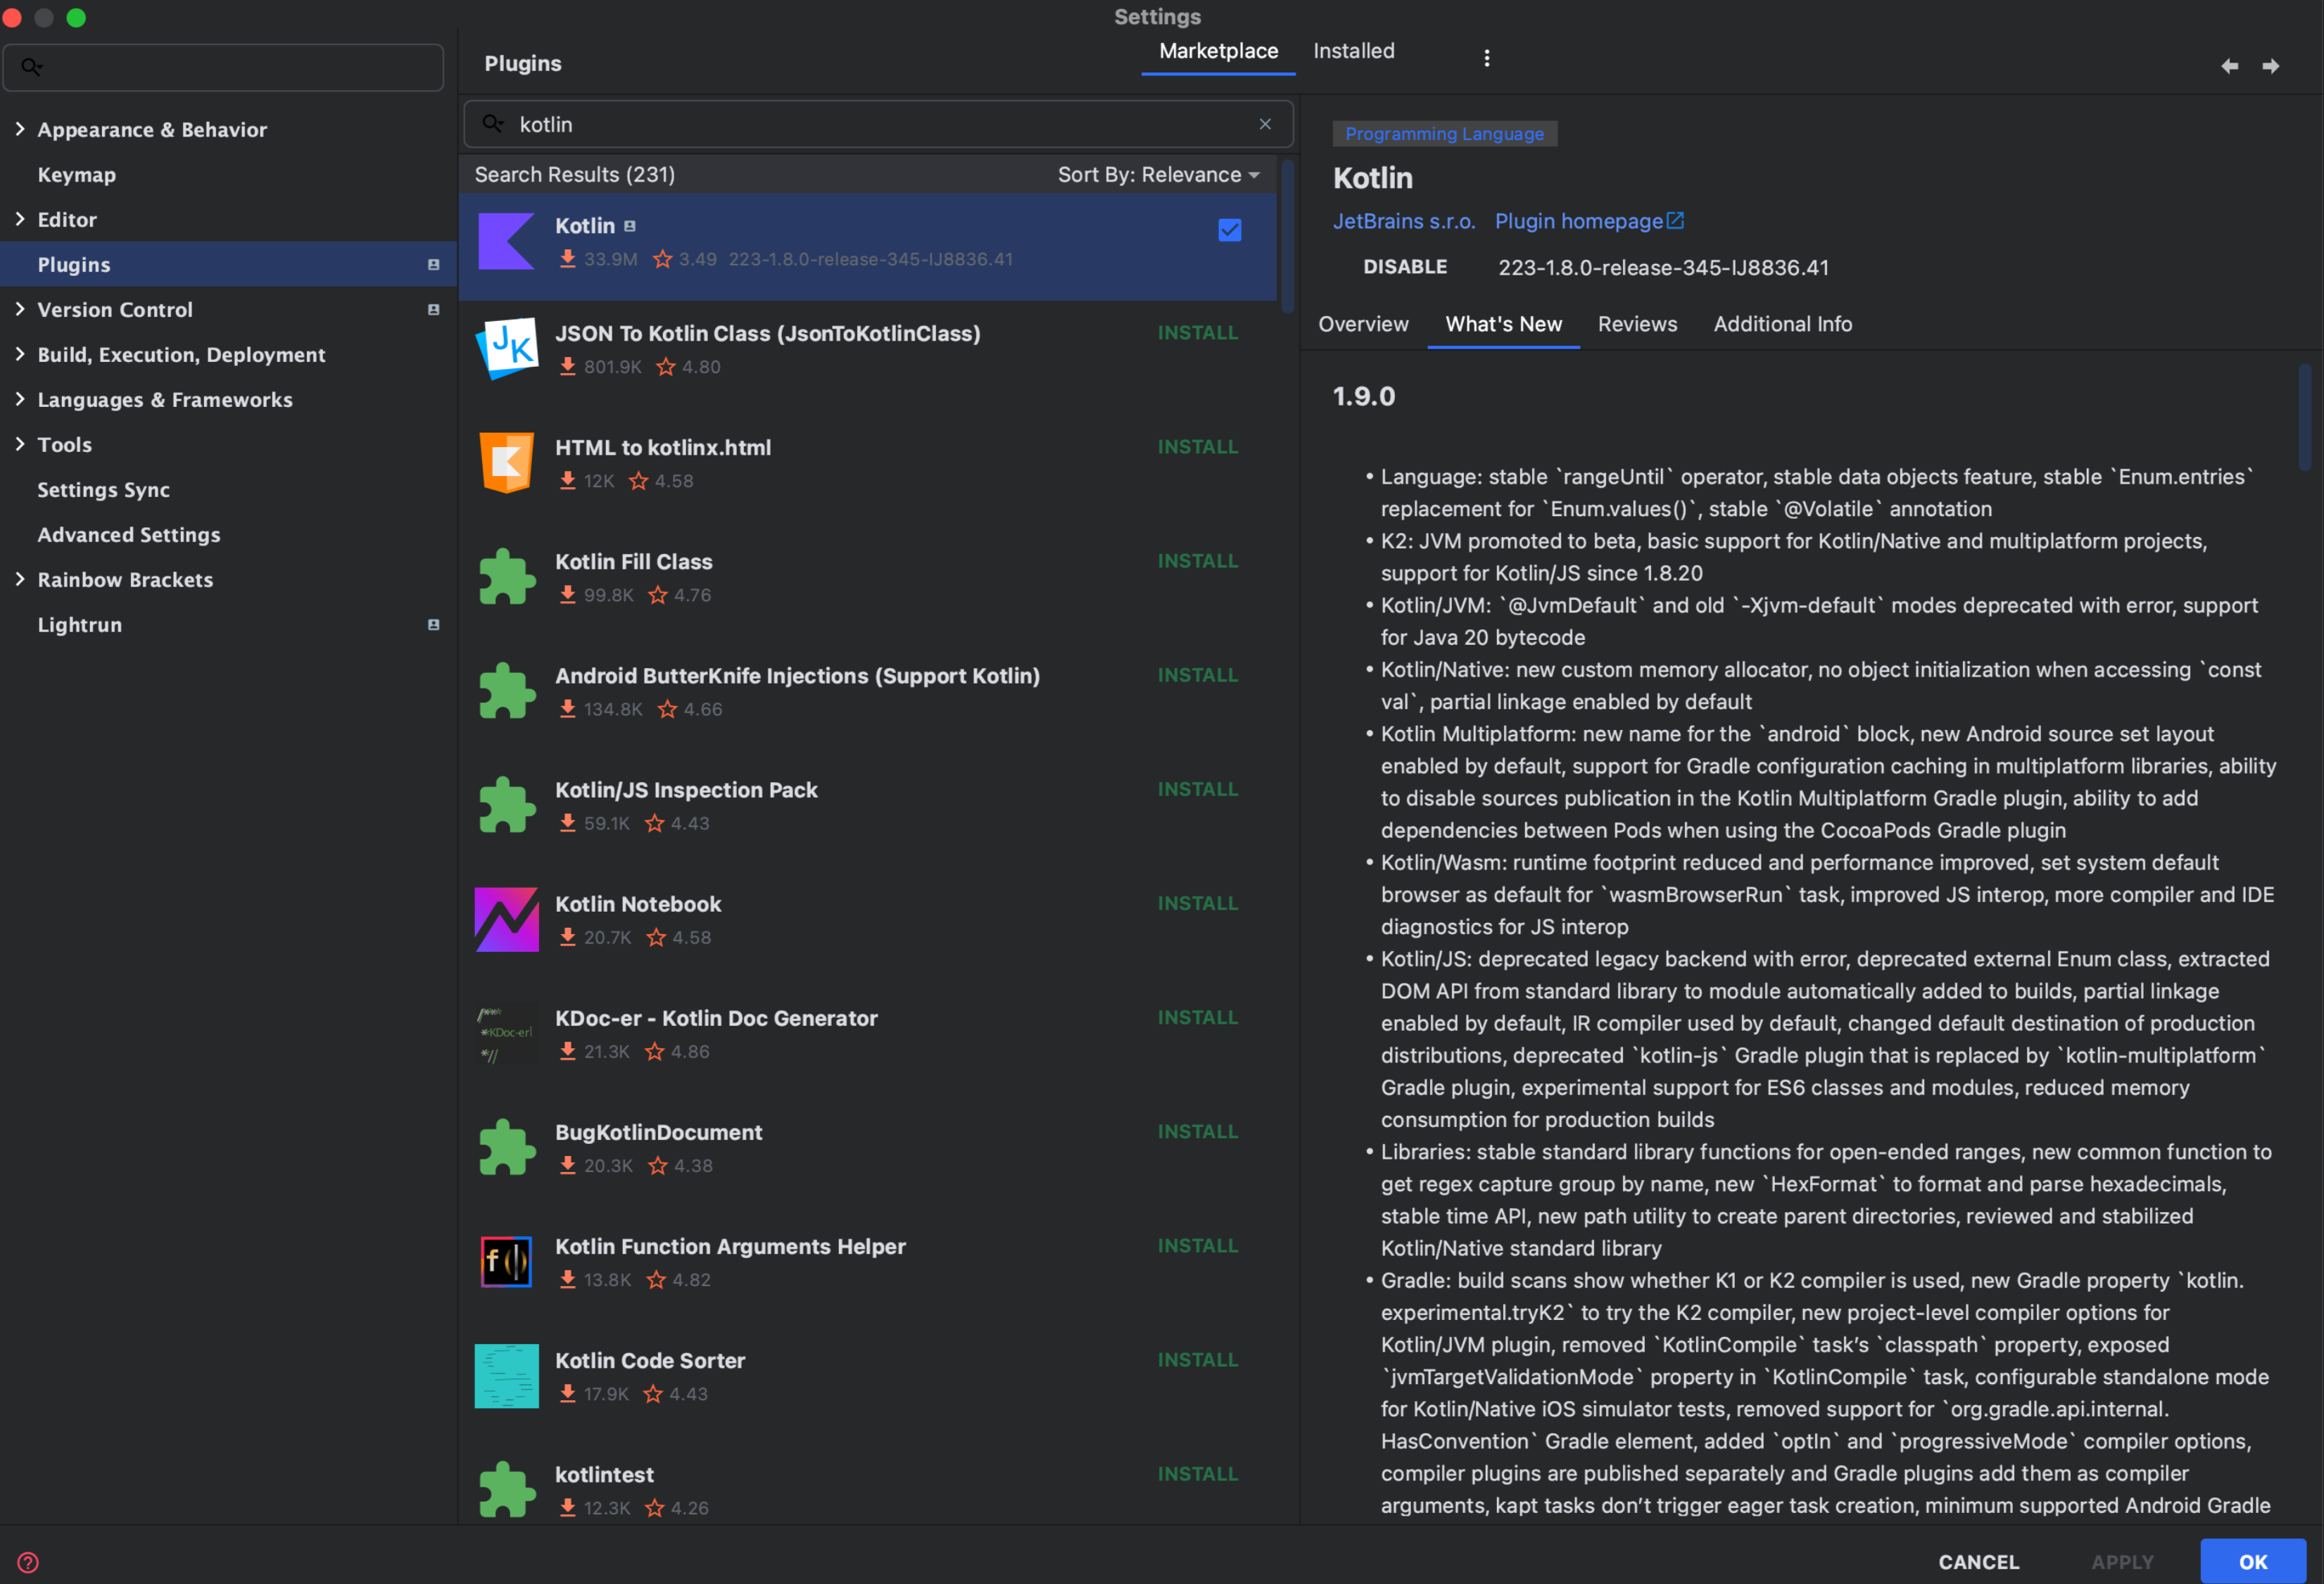The height and width of the screenshot is (1584, 2324).
Task: Switch to the Installed tab
Action: point(1353,51)
